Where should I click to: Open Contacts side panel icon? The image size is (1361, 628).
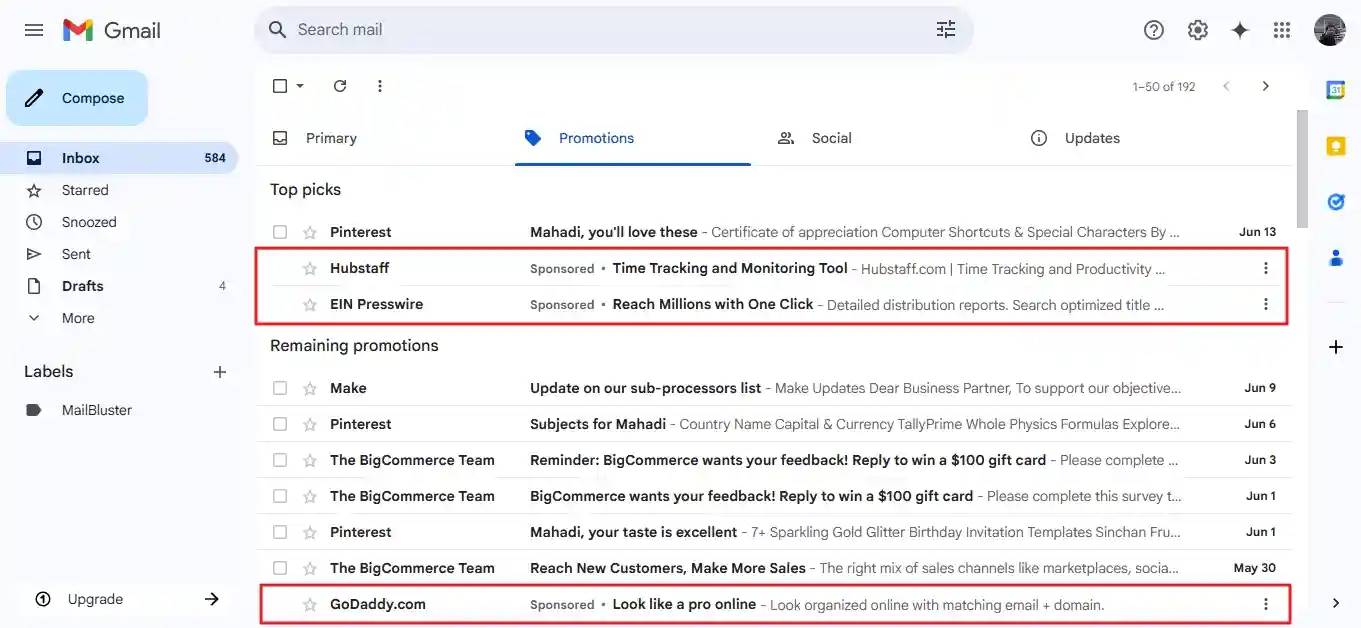pos(1336,258)
